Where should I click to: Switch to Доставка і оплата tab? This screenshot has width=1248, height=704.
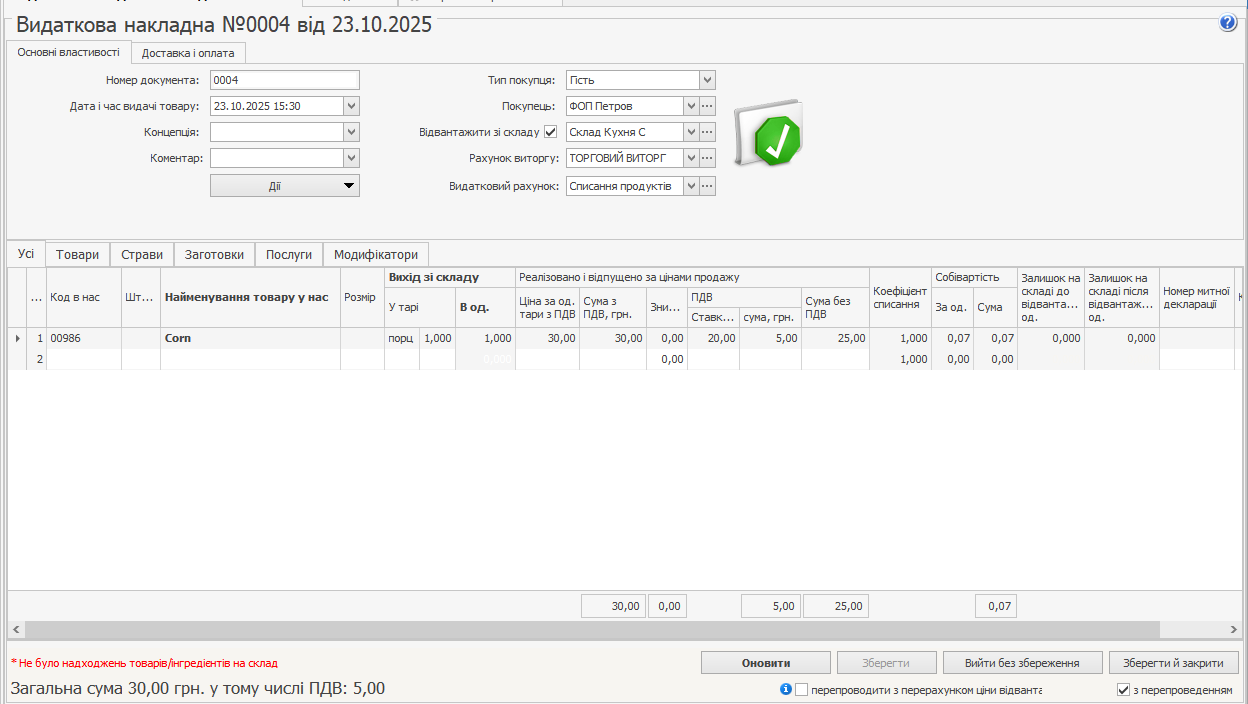coord(189,53)
